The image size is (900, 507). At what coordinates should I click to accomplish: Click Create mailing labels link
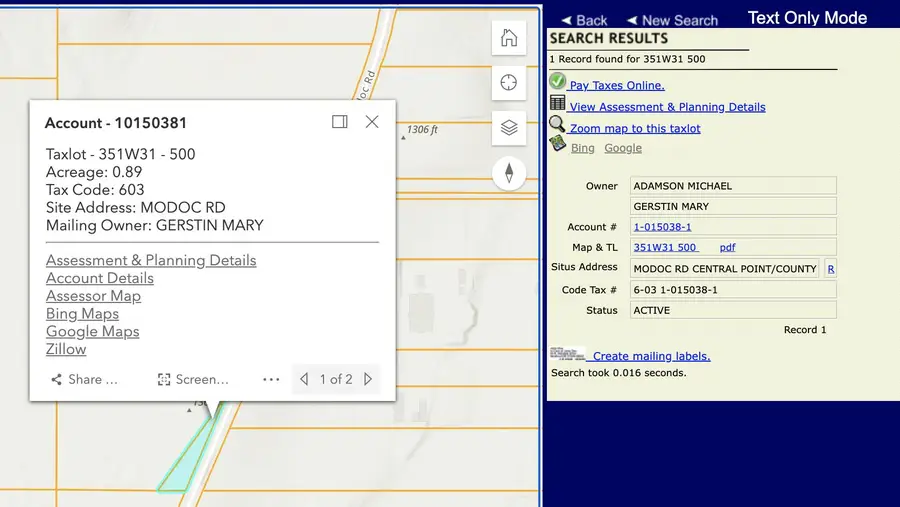(x=651, y=356)
